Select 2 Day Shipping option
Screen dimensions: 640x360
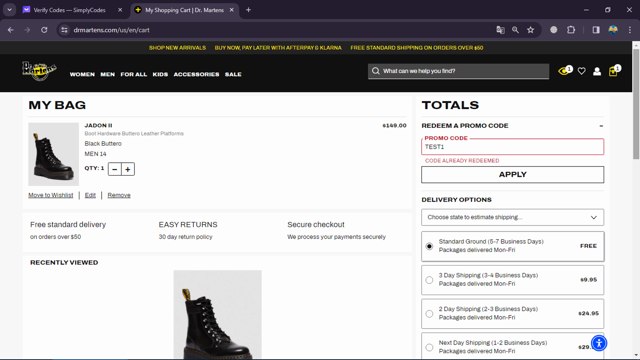tap(429, 314)
